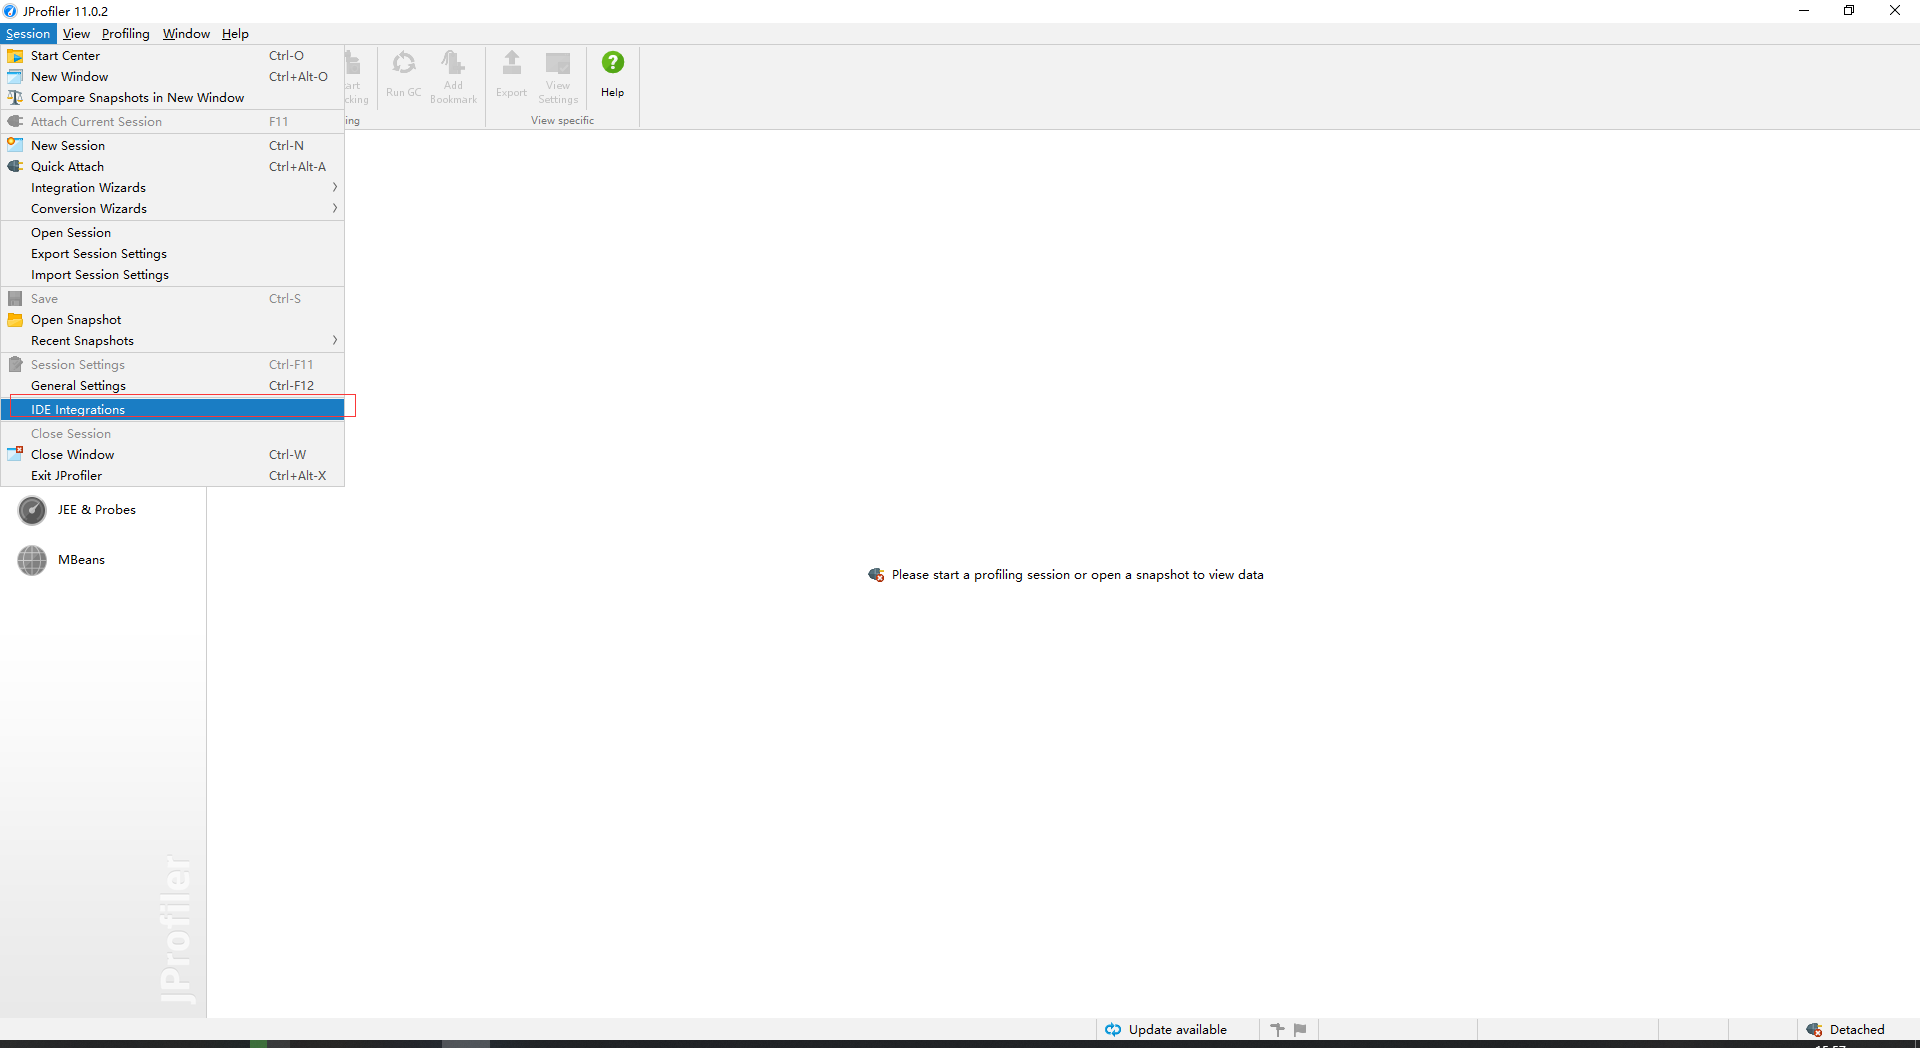Click the Update available status icon
Viewport: 1920px width, 1048px height.
pyautogui.click(x=1113, y=1030)
